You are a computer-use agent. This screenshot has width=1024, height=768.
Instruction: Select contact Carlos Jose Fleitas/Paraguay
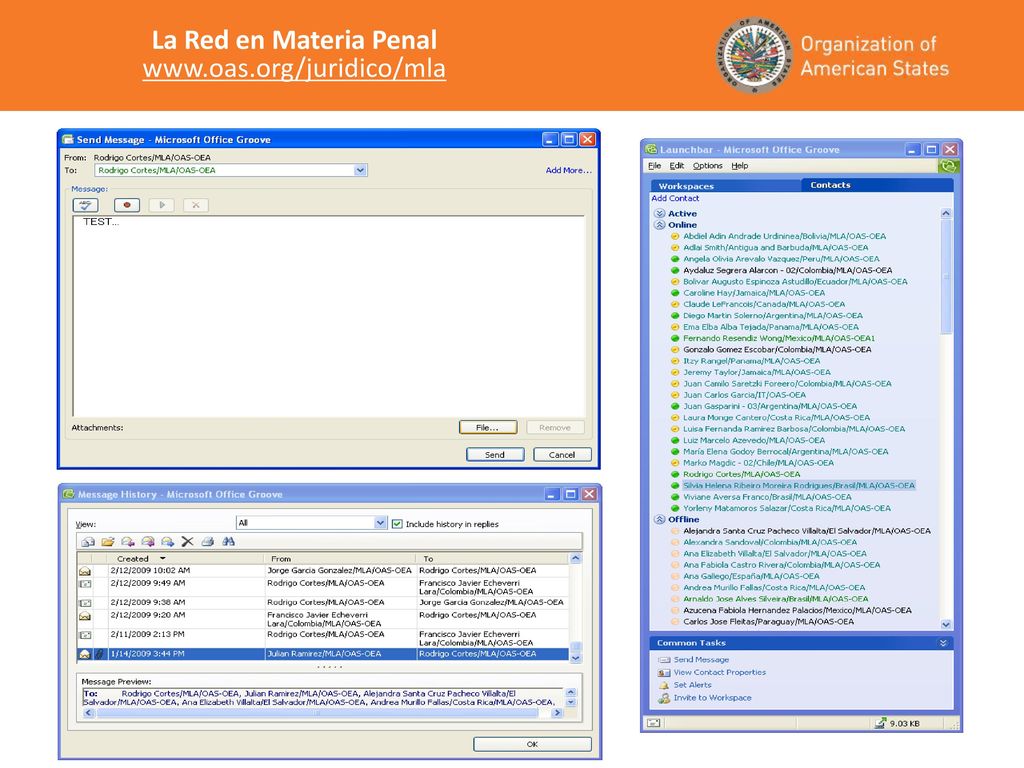(769, 622)
